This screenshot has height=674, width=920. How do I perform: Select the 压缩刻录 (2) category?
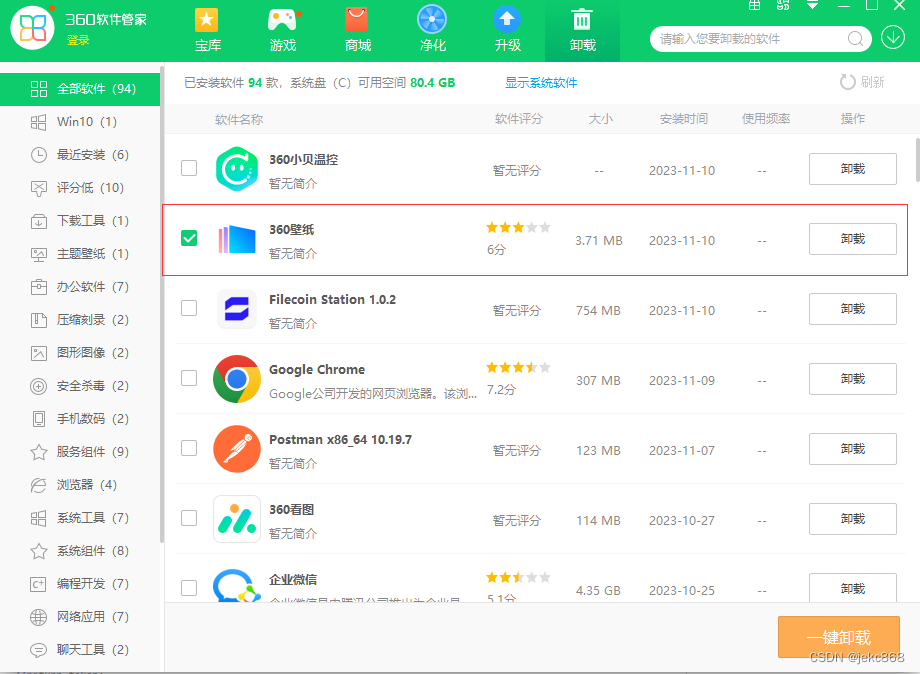(x=80, y=320)
